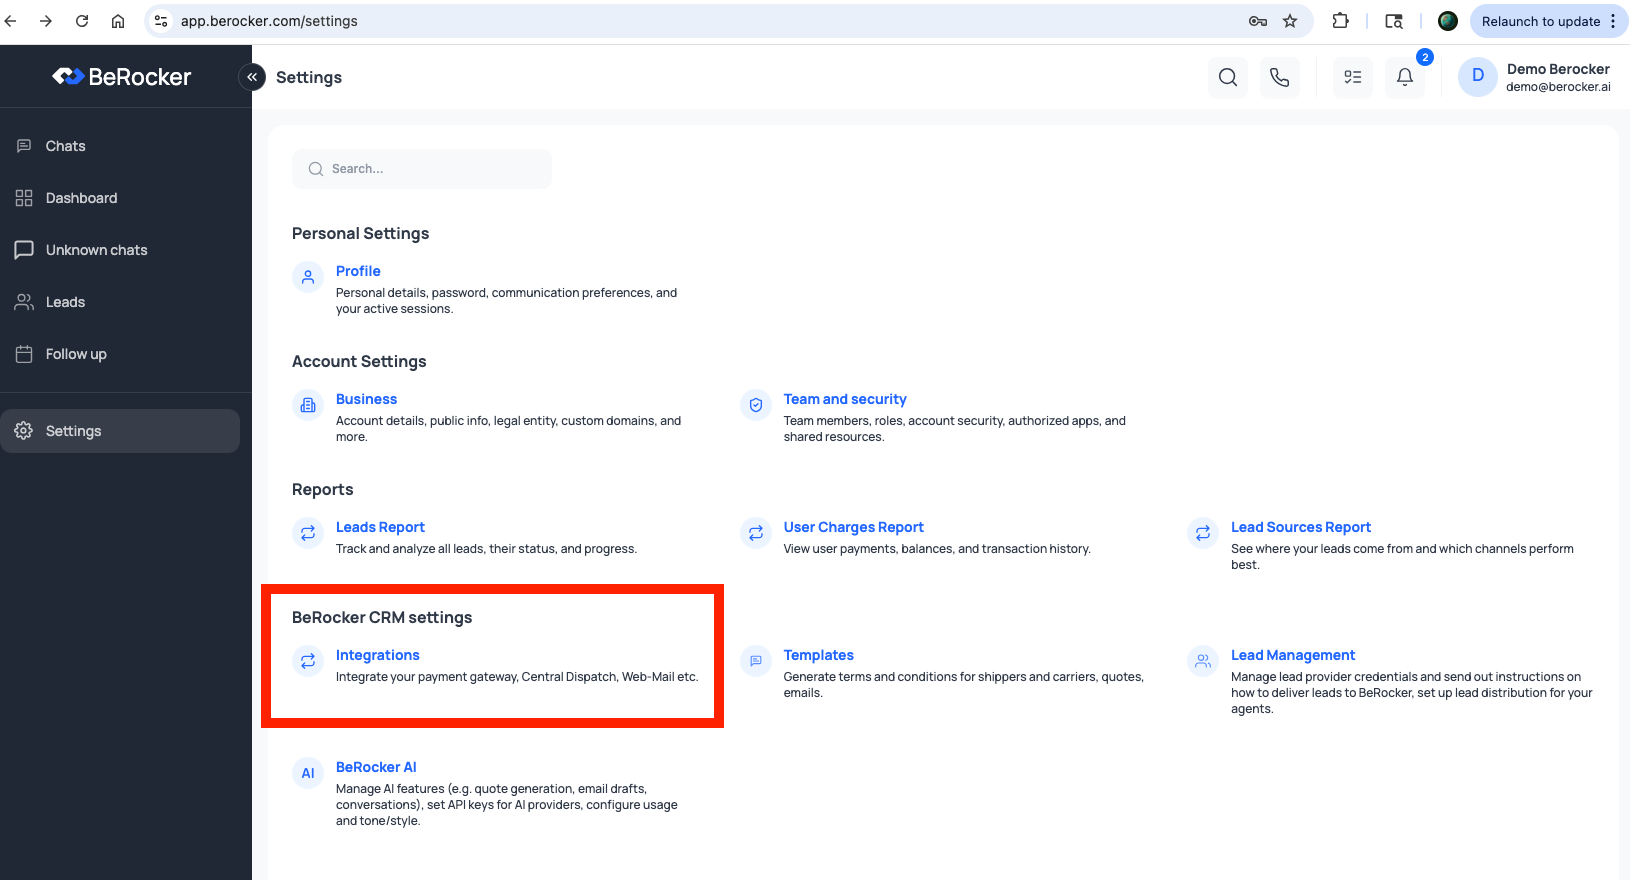The image size is (1630, 880).
Task: Open the browser three-dot menu
Action: [1613, 21]
